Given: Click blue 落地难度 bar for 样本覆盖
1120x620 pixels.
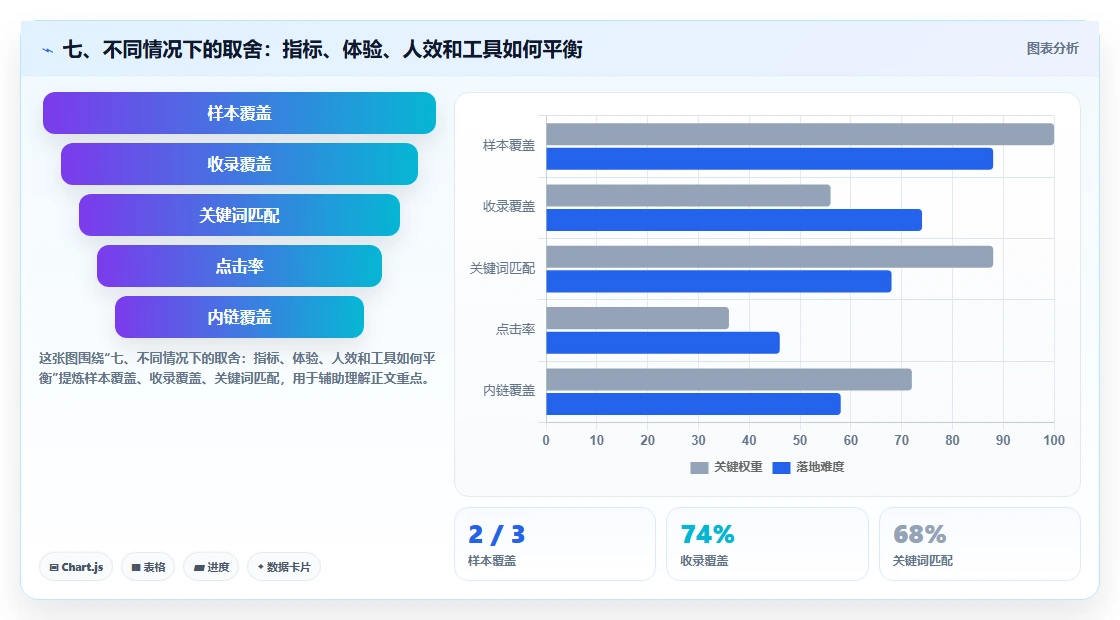Looking at the screenshot, I should click(769, 159).
